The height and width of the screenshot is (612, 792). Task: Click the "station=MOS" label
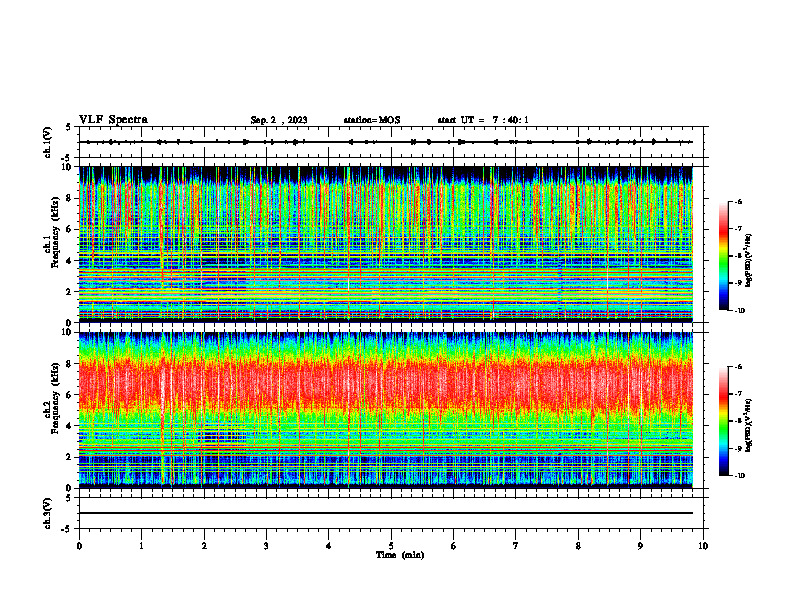[372, 120]
